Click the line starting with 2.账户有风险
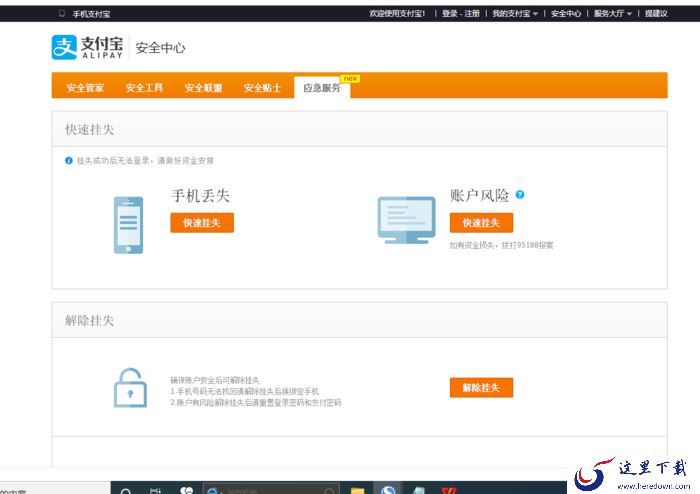The height and width of the screenshot is (494, 700). pos(256,403)
